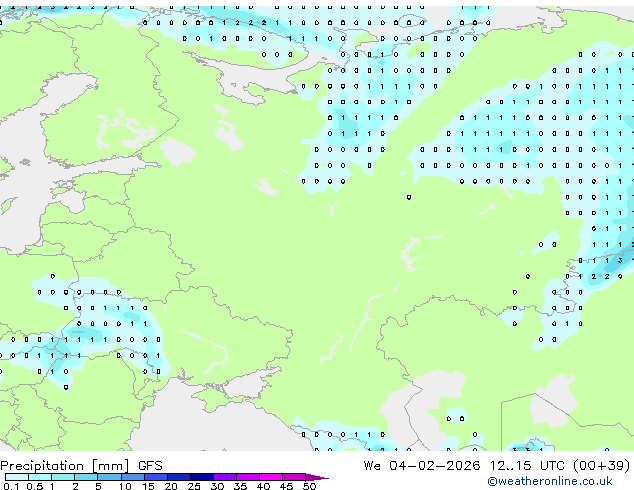Viewport: 634px width, 490px height.
Task: Click the legend value label '0.5'
Action: (34, 486)
